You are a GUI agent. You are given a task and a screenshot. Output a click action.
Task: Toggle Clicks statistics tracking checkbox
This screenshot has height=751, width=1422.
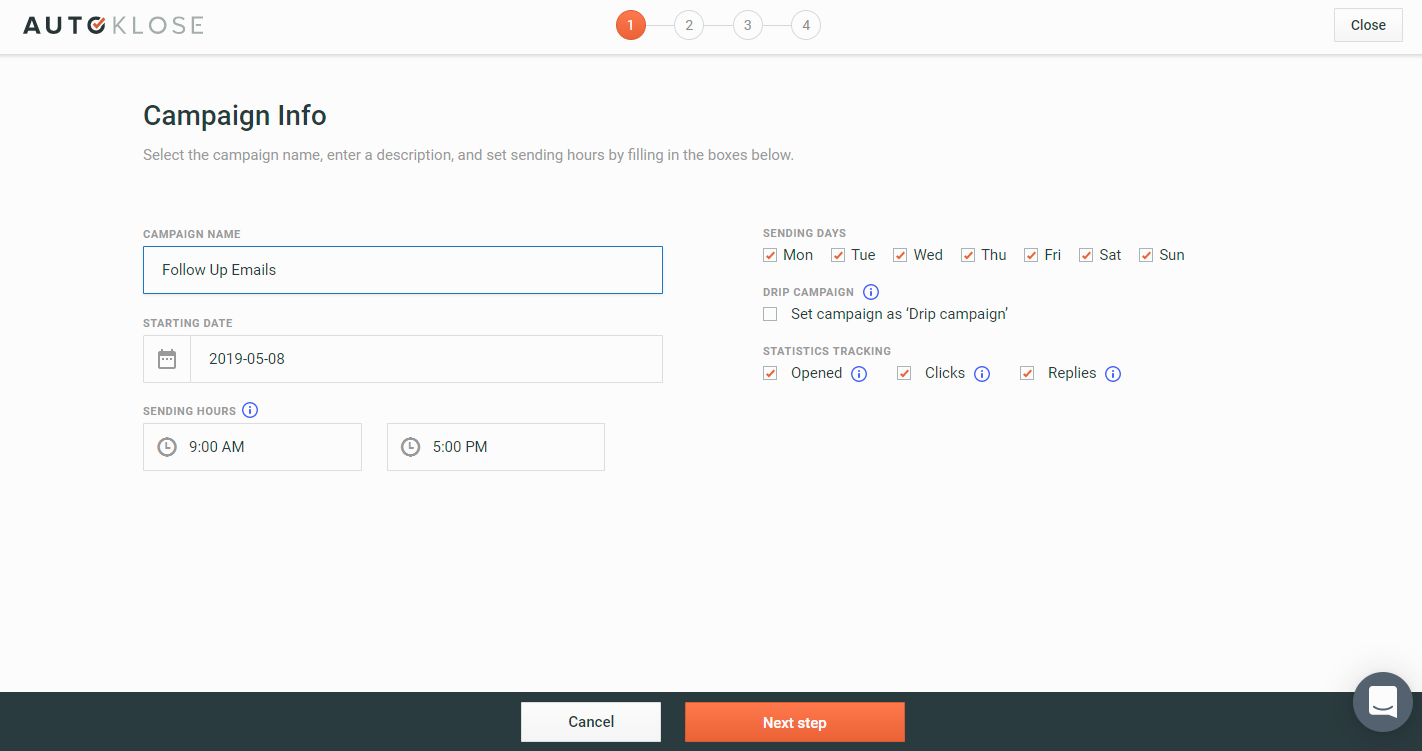904,373
